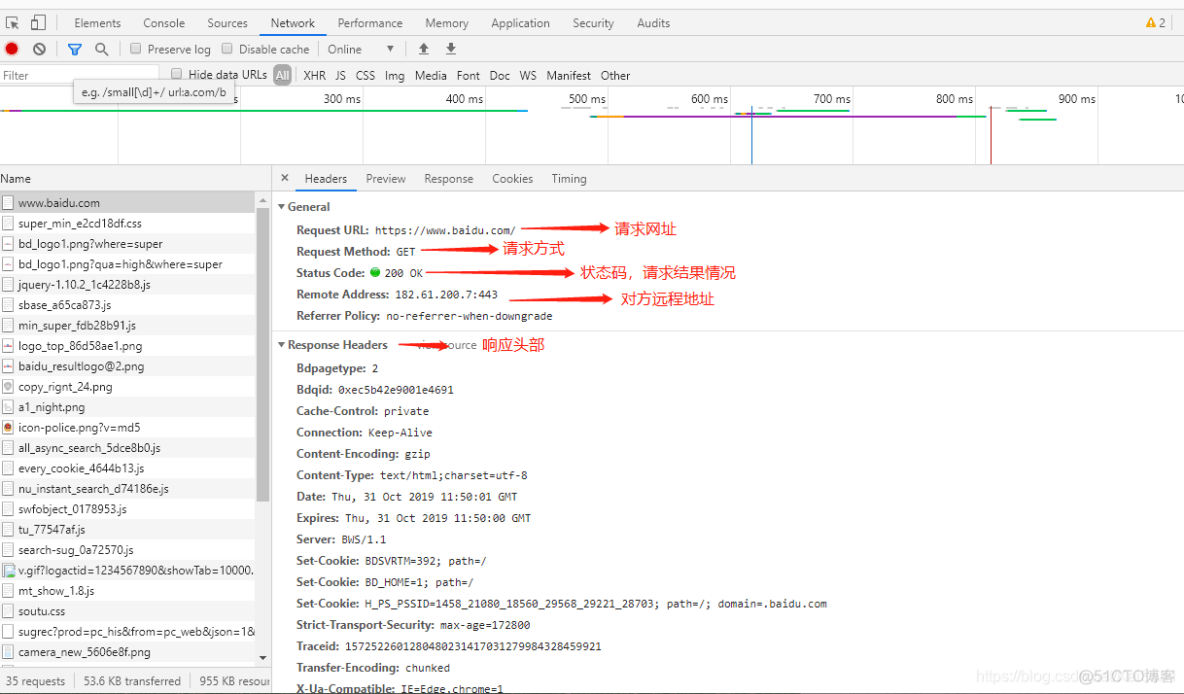Image resolution: width=1184 pixels, height=694 pixels.
Task: Select the All filter type
Action: 282,76
